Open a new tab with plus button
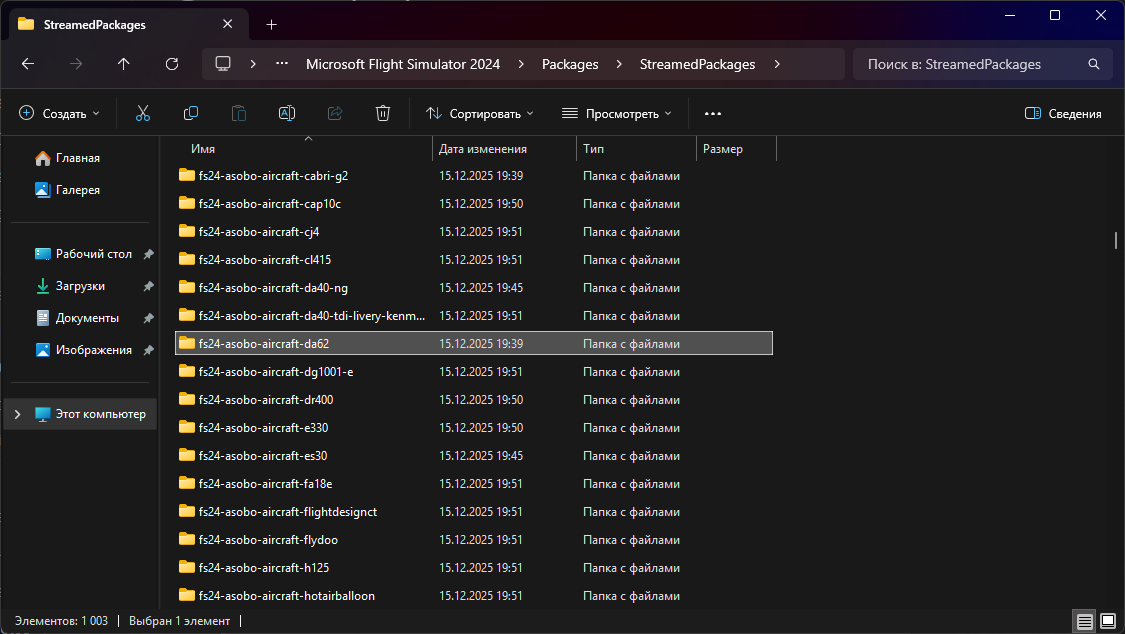Screen dimensions: 1125x634 tap(271, 24)
